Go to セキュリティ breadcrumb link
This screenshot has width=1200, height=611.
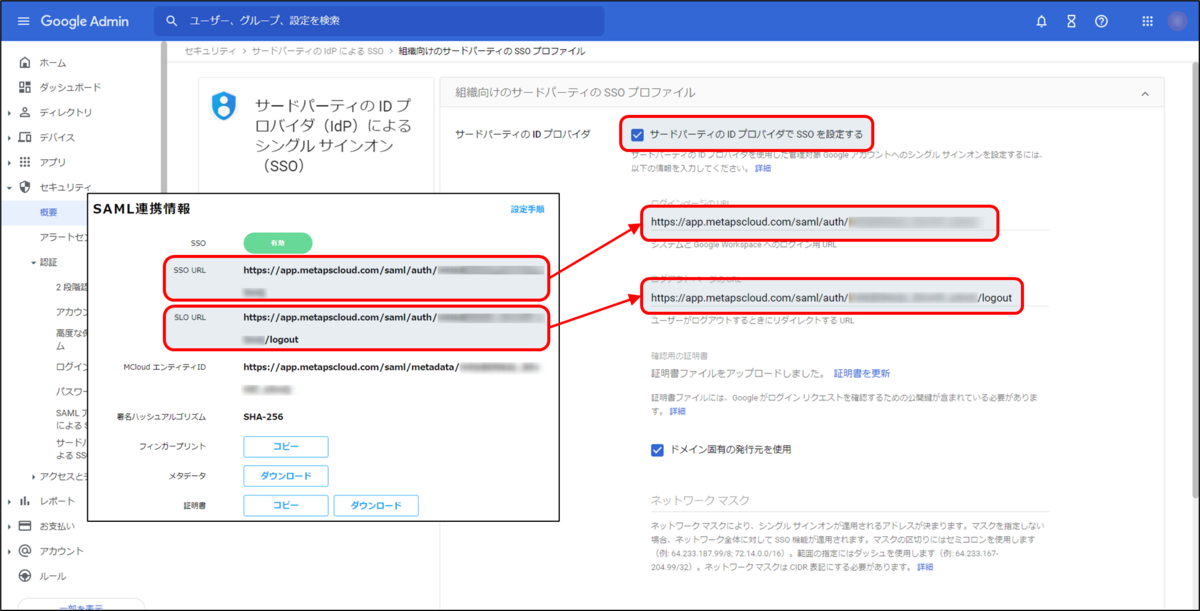pyautogui.click(x=210, y=51)
